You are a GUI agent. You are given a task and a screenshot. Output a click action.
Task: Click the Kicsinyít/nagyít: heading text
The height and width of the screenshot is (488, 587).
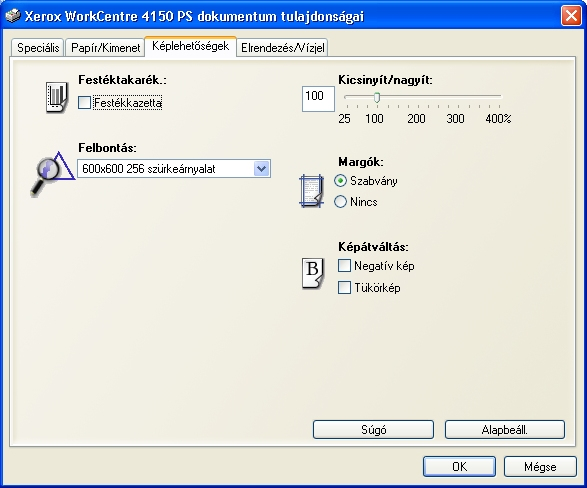386,80
